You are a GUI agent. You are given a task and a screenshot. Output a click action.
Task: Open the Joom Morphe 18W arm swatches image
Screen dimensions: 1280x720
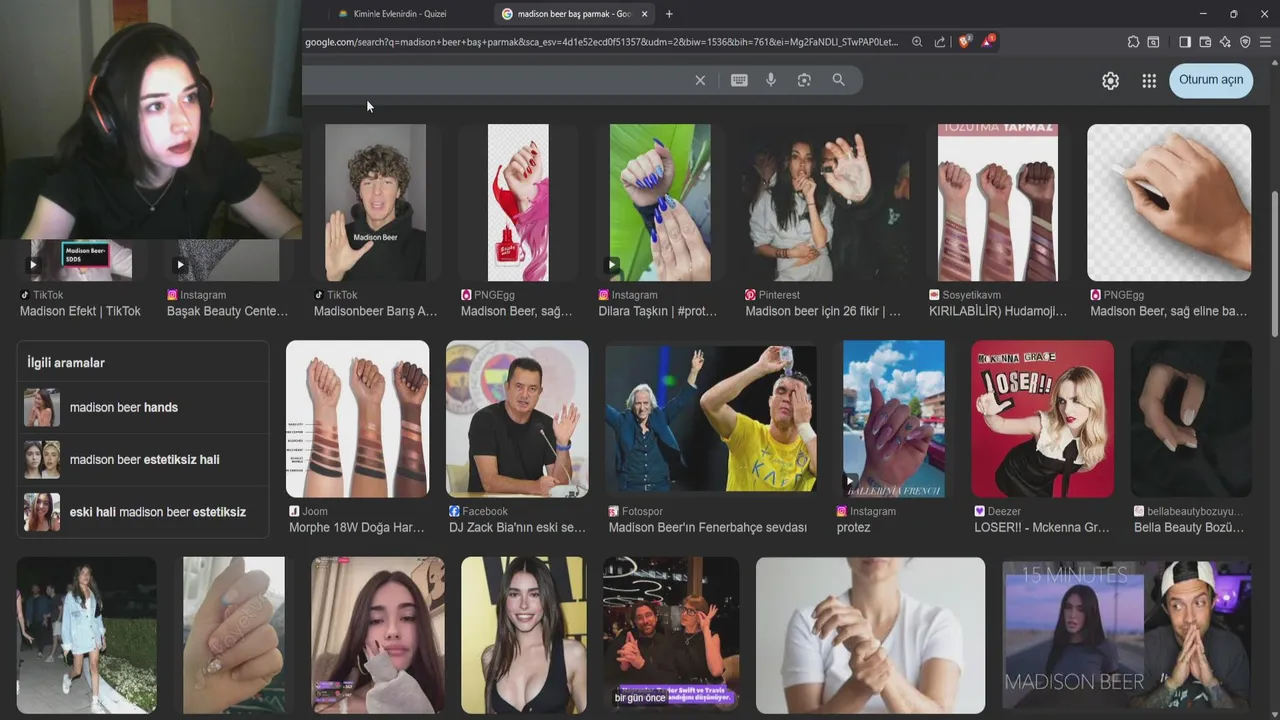357,419
